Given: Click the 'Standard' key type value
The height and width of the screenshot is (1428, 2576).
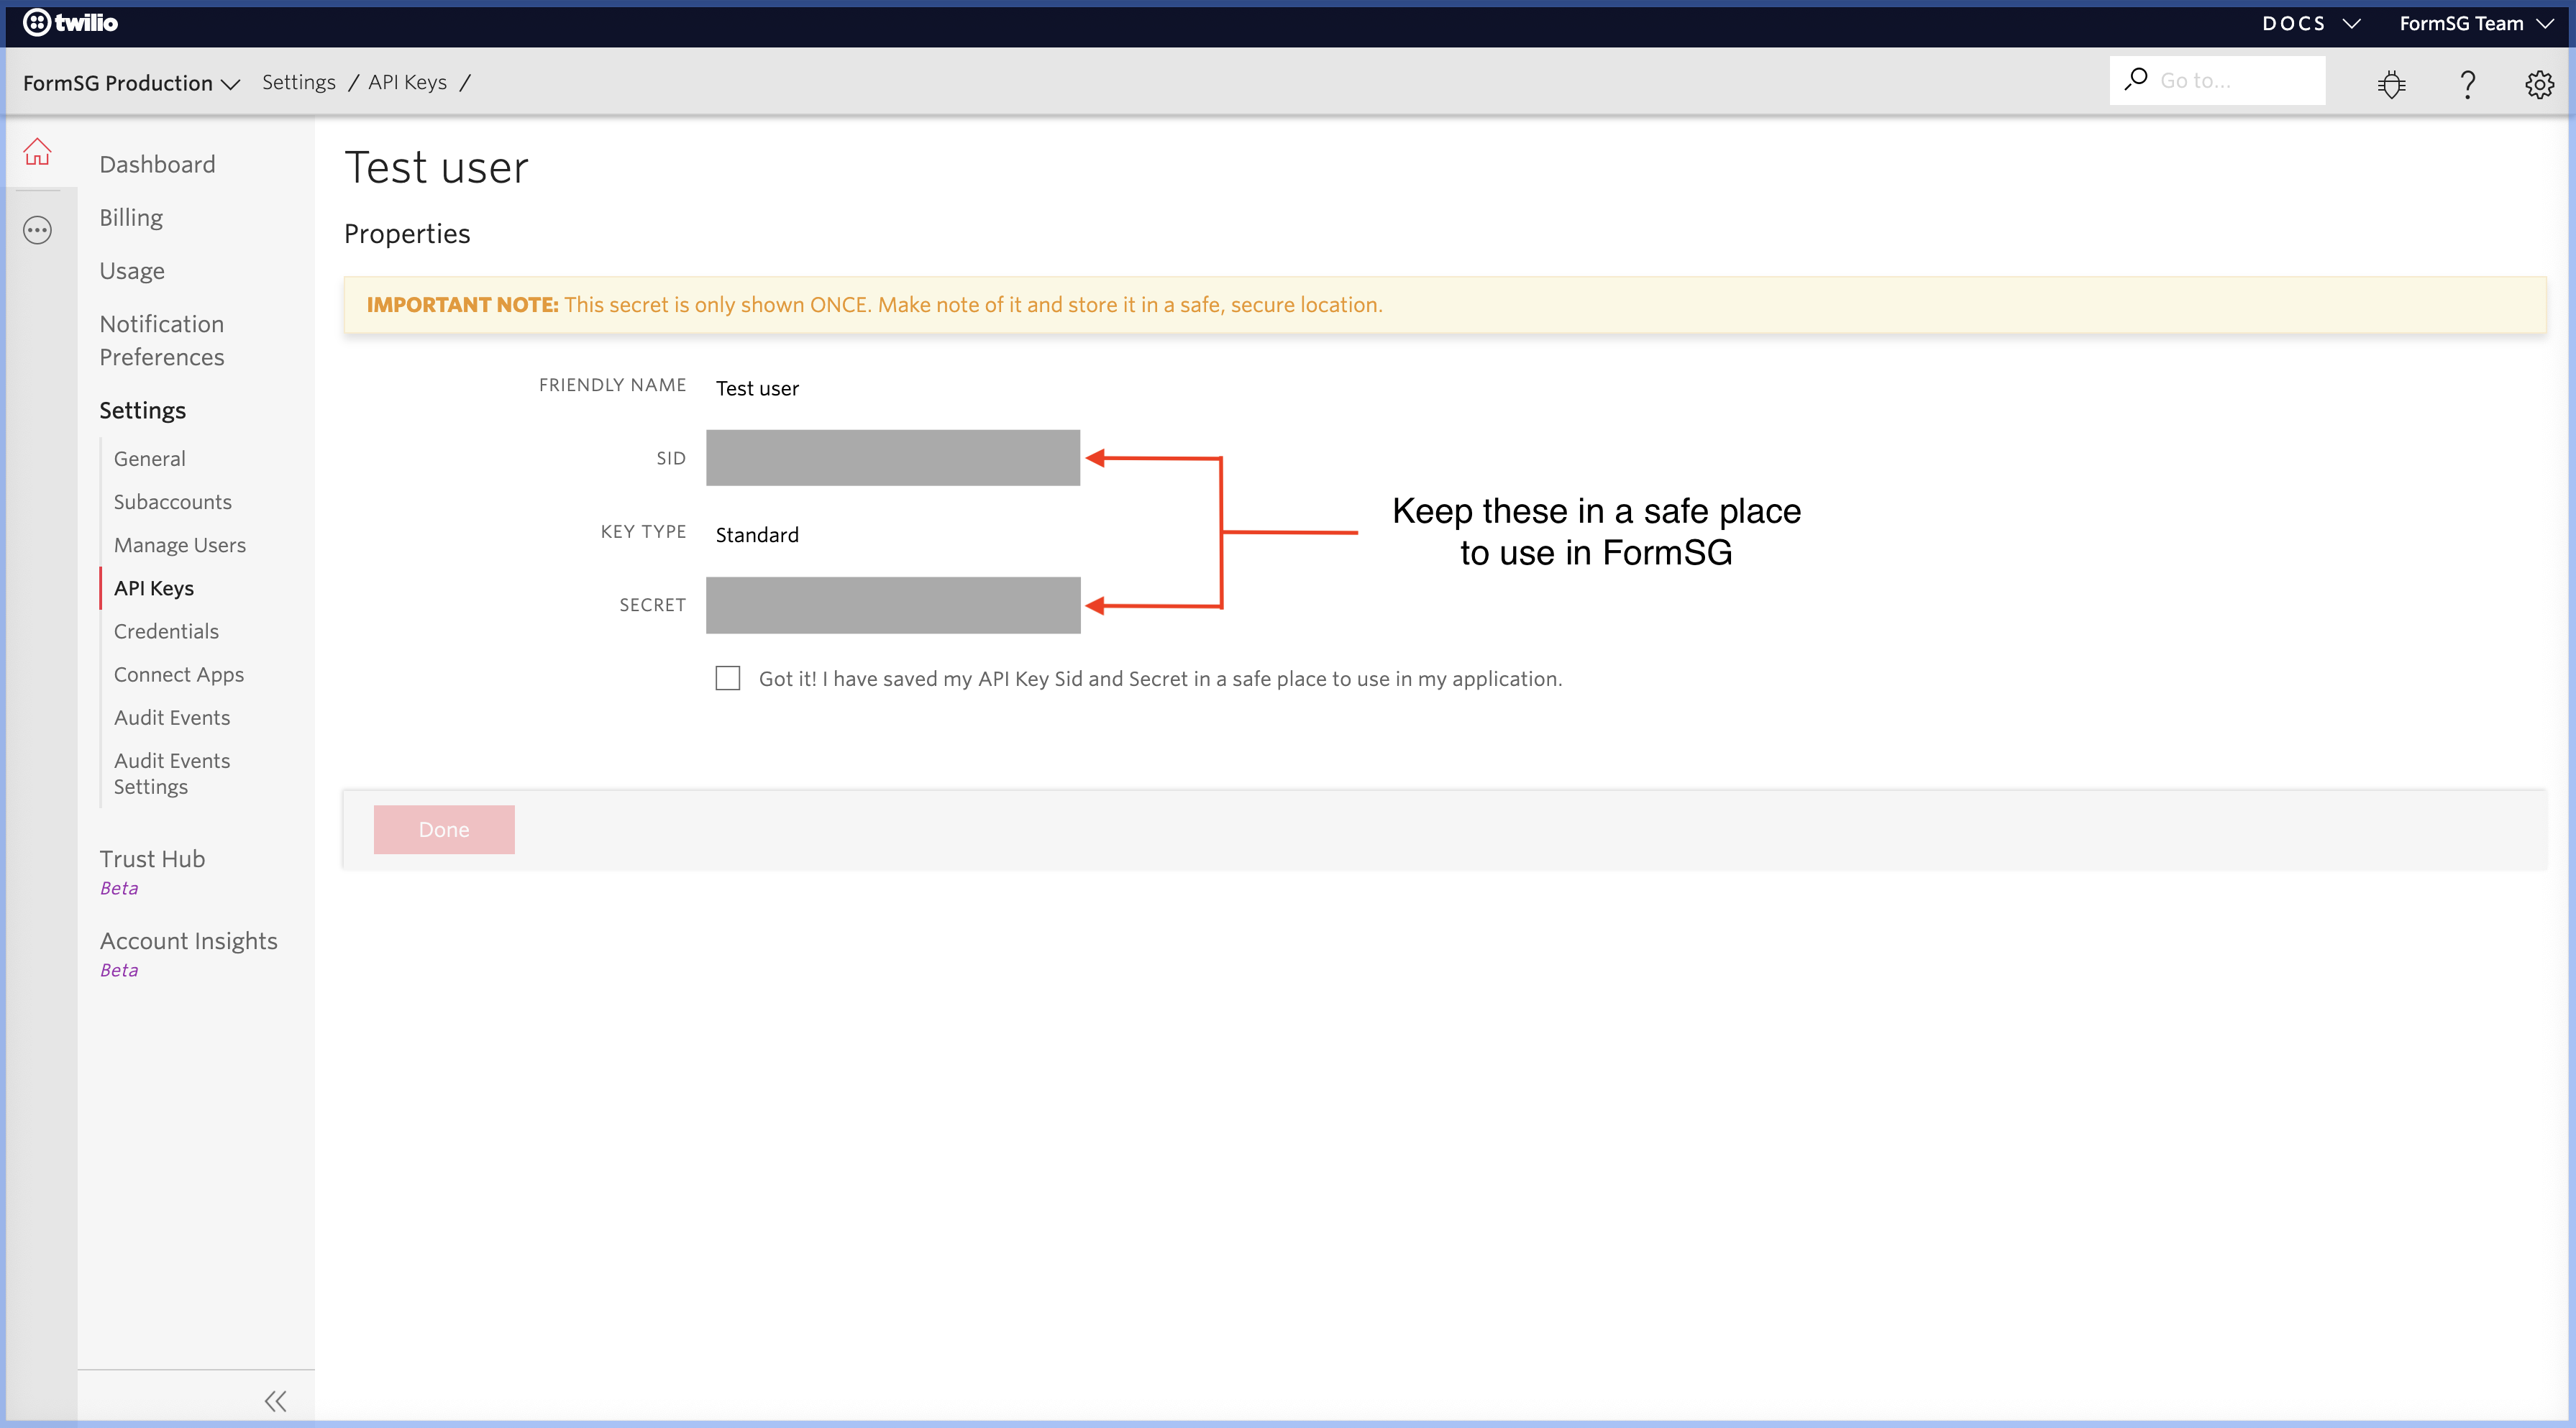Looking at the screenshot, I should point(757,534).
